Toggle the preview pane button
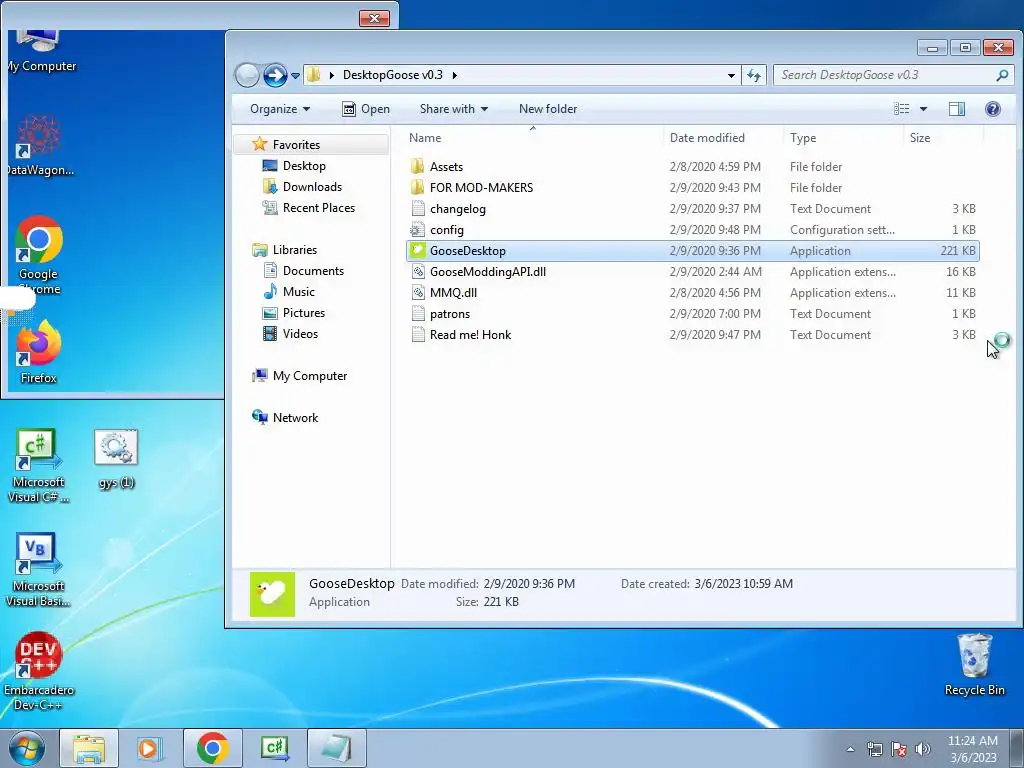 coord(957,109)
